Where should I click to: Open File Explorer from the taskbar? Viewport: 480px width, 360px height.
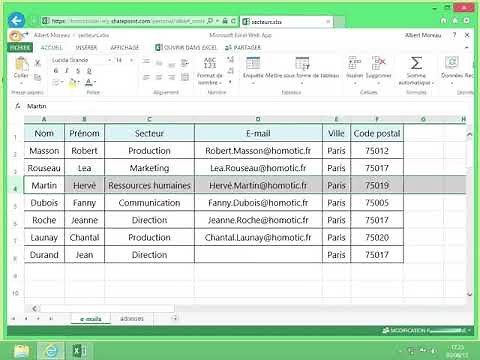[22, 351]
